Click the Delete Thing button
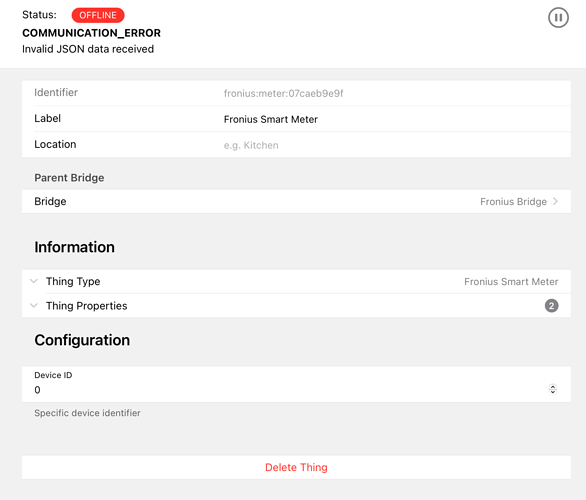The image size is (586, 500). coord(296,467)
